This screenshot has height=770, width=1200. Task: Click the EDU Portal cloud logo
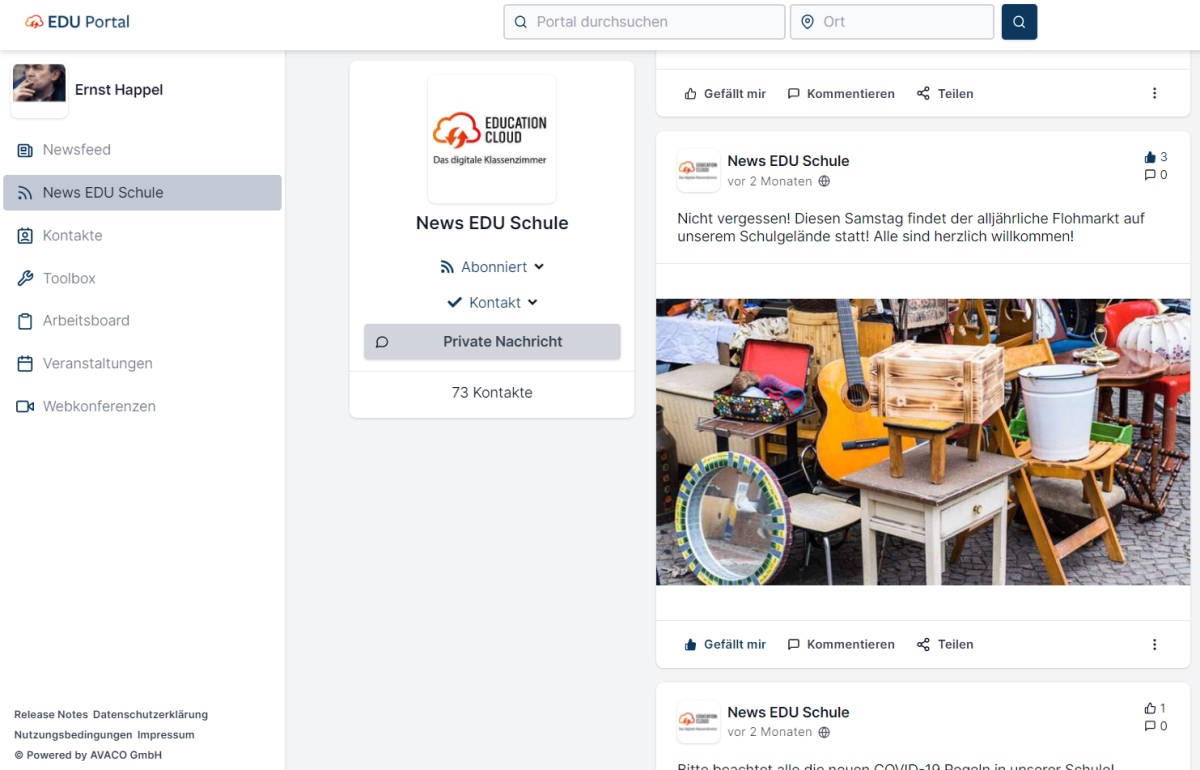click(x=35, y=22)
